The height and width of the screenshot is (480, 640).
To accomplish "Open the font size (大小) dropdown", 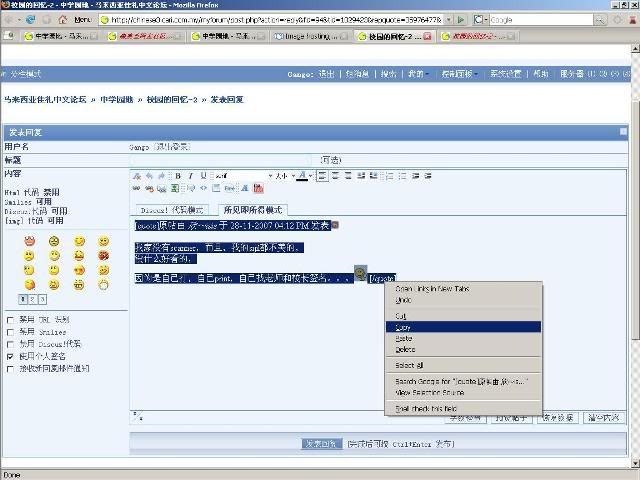I will [292, 176].
